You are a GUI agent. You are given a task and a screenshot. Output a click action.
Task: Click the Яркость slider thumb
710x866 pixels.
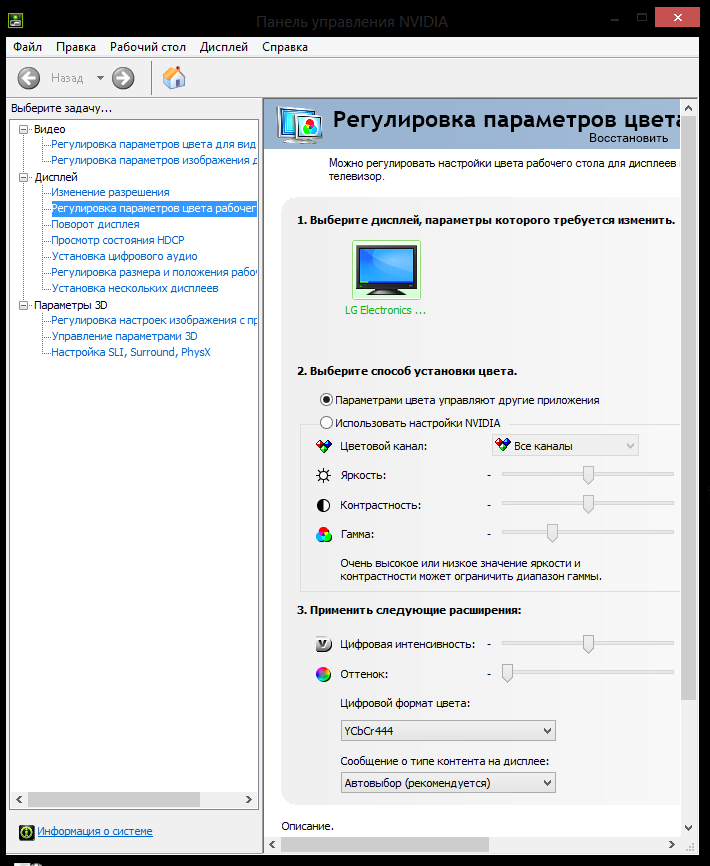588,474
